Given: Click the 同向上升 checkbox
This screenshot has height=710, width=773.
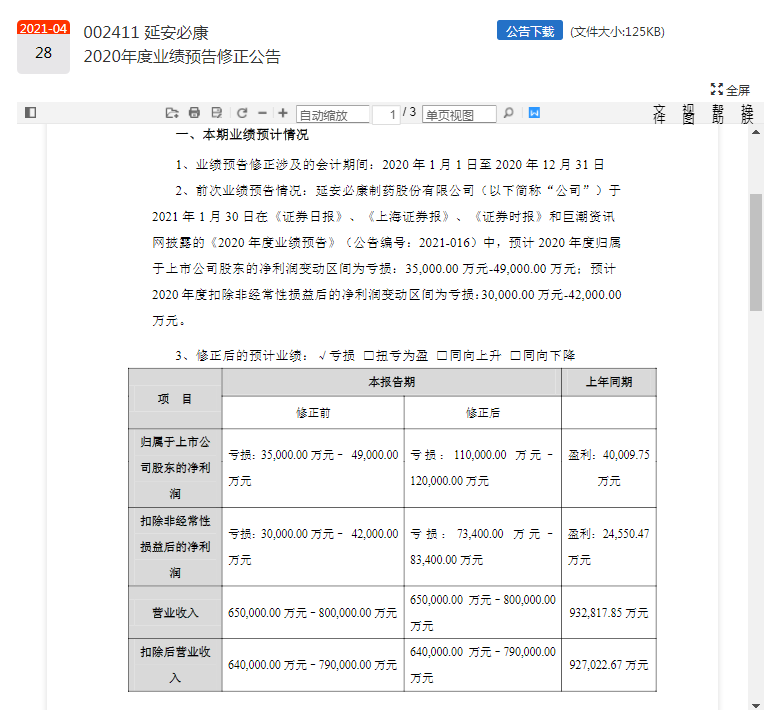Looking at the screenshot, I should click(442, 355).
